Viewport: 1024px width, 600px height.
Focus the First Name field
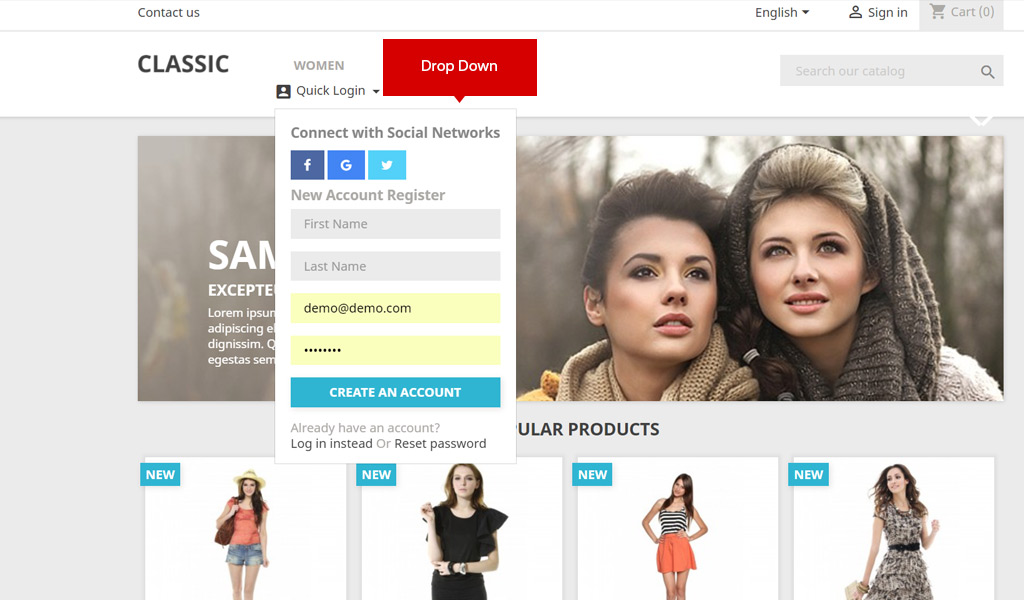click(395, 224)
